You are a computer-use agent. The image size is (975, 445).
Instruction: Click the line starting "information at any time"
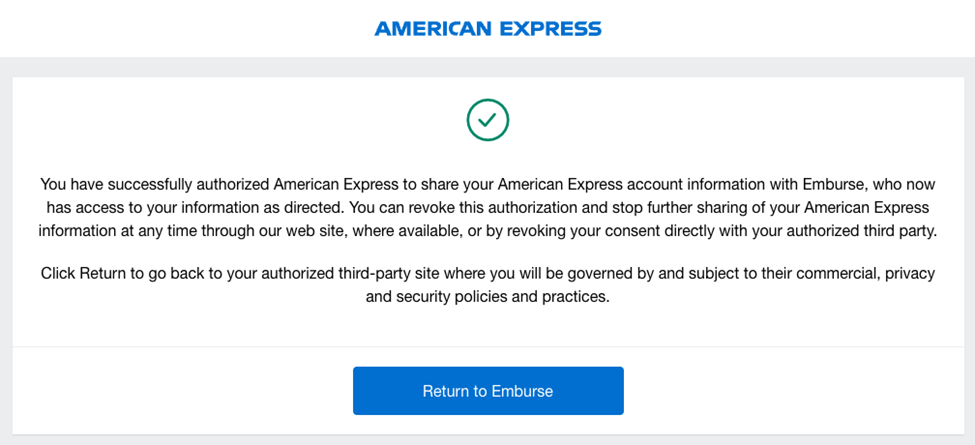pyautogui.click(x=488, y=230)
